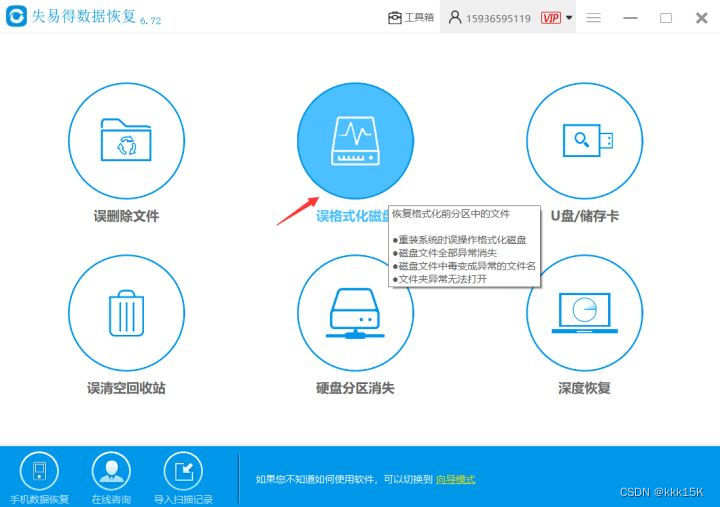
Task: Open the U盘/储存卡 recovery icon
Action: click(x=584, y=141)
